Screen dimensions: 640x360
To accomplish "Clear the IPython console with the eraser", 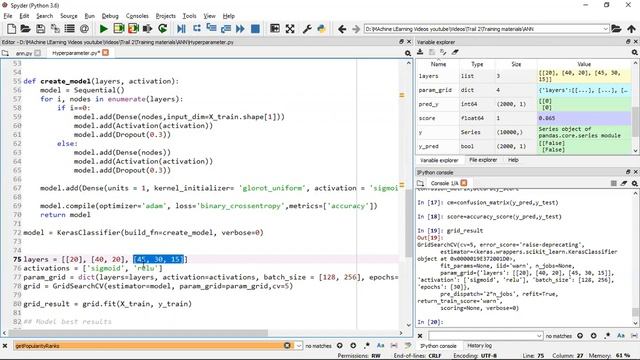I will coord(624,183).
